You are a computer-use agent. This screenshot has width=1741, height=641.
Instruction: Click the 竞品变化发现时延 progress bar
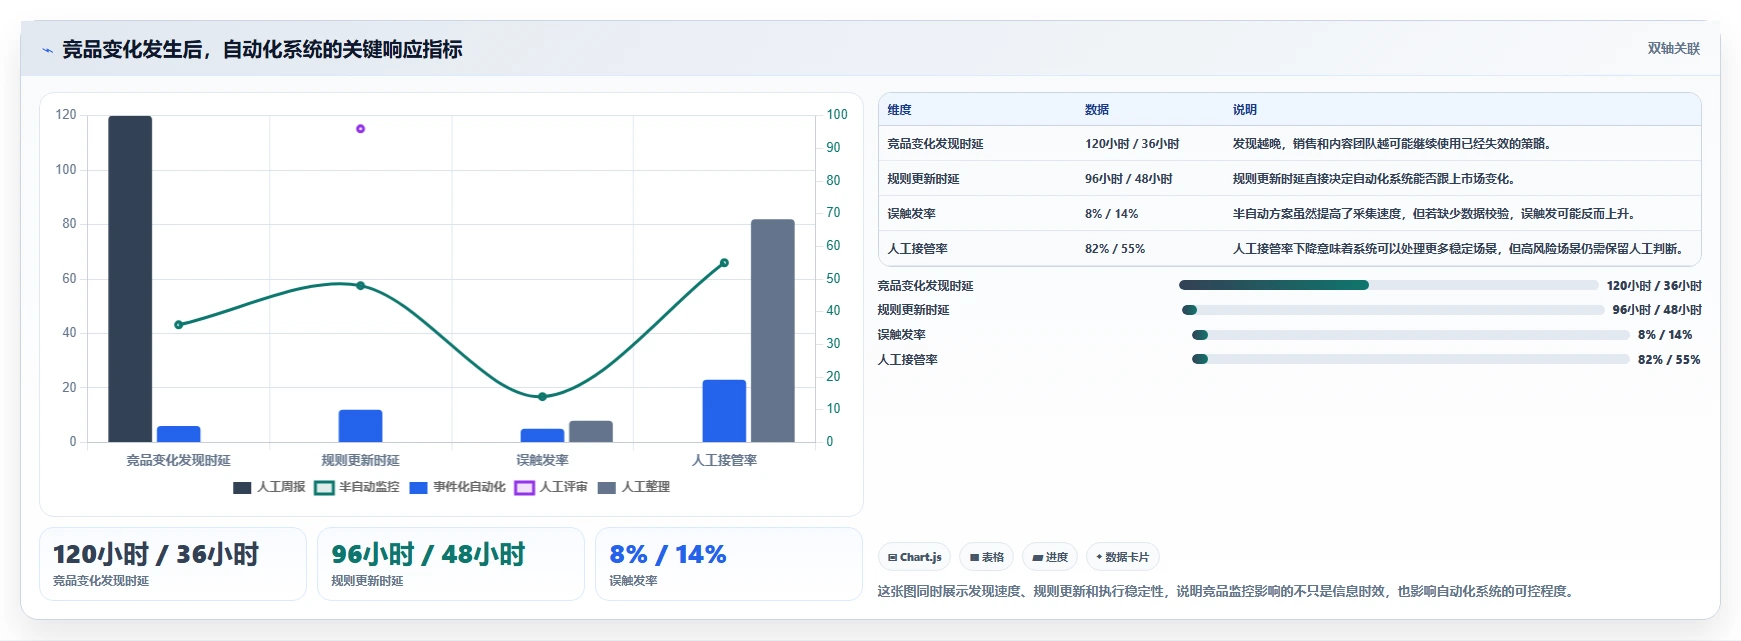coord(1388,285)
